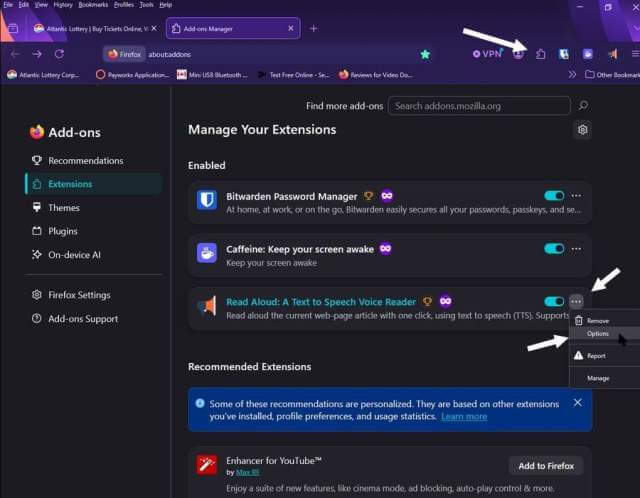Turn off the Read Aloud extension toggle
640x498 pixels.
554,302
